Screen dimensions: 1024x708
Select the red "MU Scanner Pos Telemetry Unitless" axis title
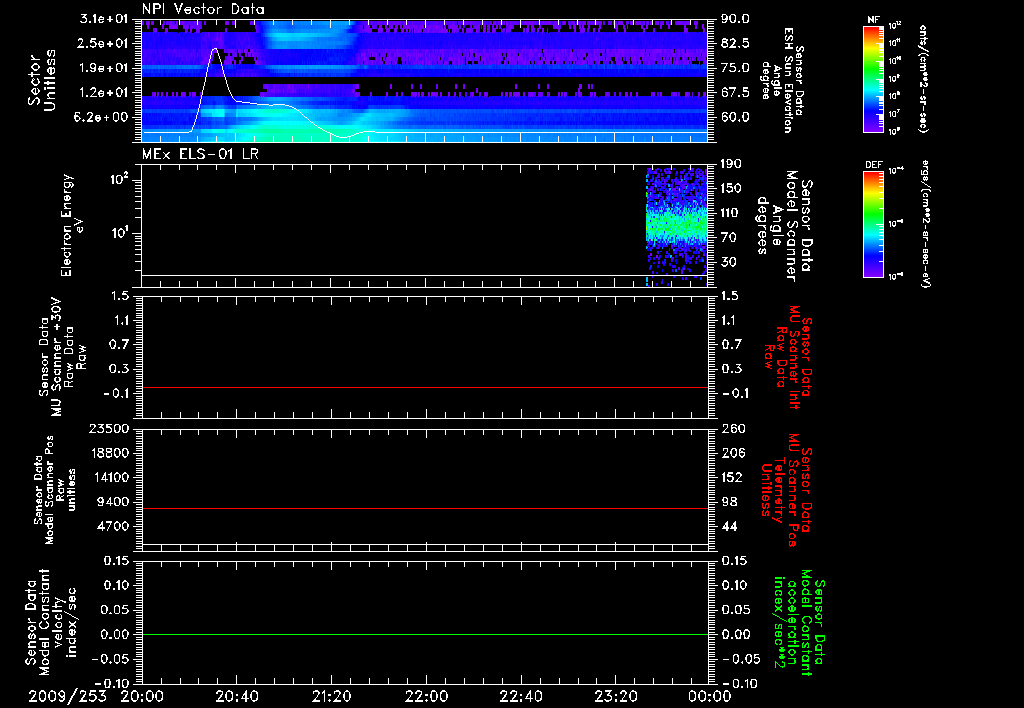[x=786, y=490]
